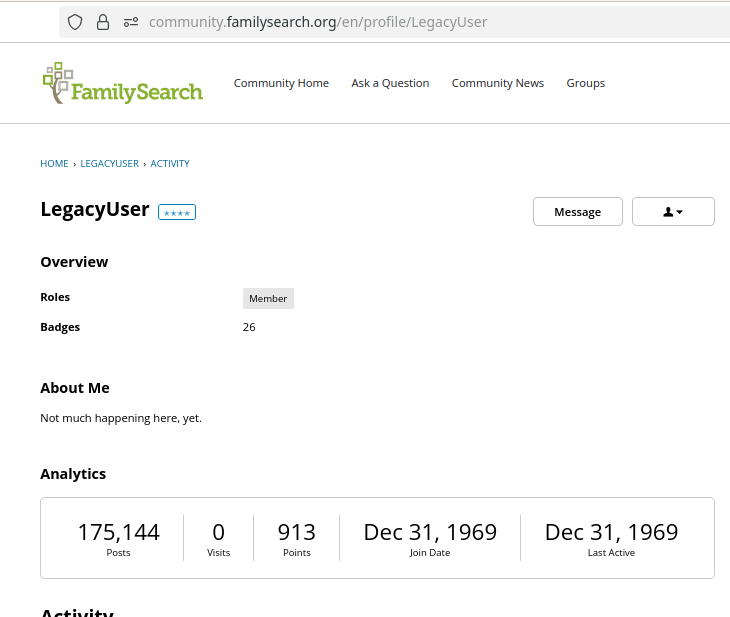Click the Member role tag
Screen dimensions: 730x617
pos(268,298)
